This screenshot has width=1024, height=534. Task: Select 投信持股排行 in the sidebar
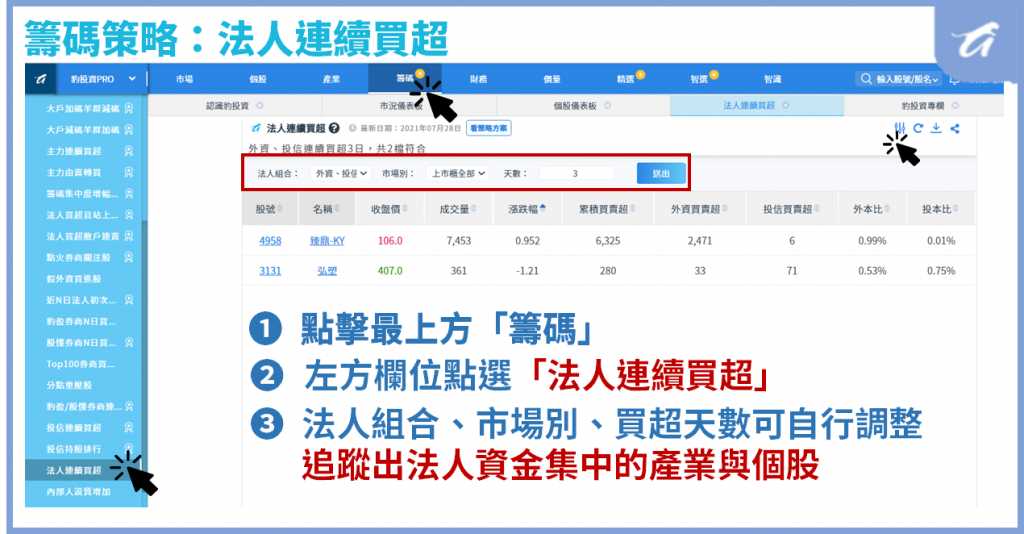click(x=74, y=449)
